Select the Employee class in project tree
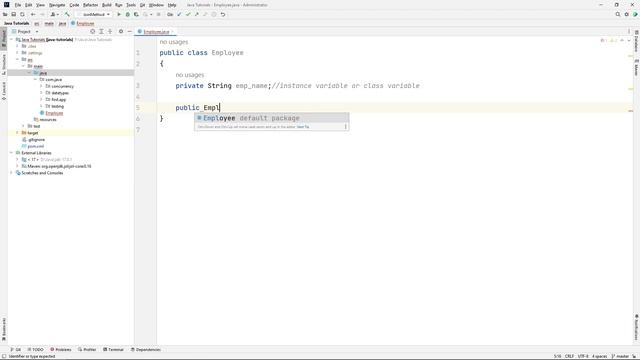 coord(54,113)
